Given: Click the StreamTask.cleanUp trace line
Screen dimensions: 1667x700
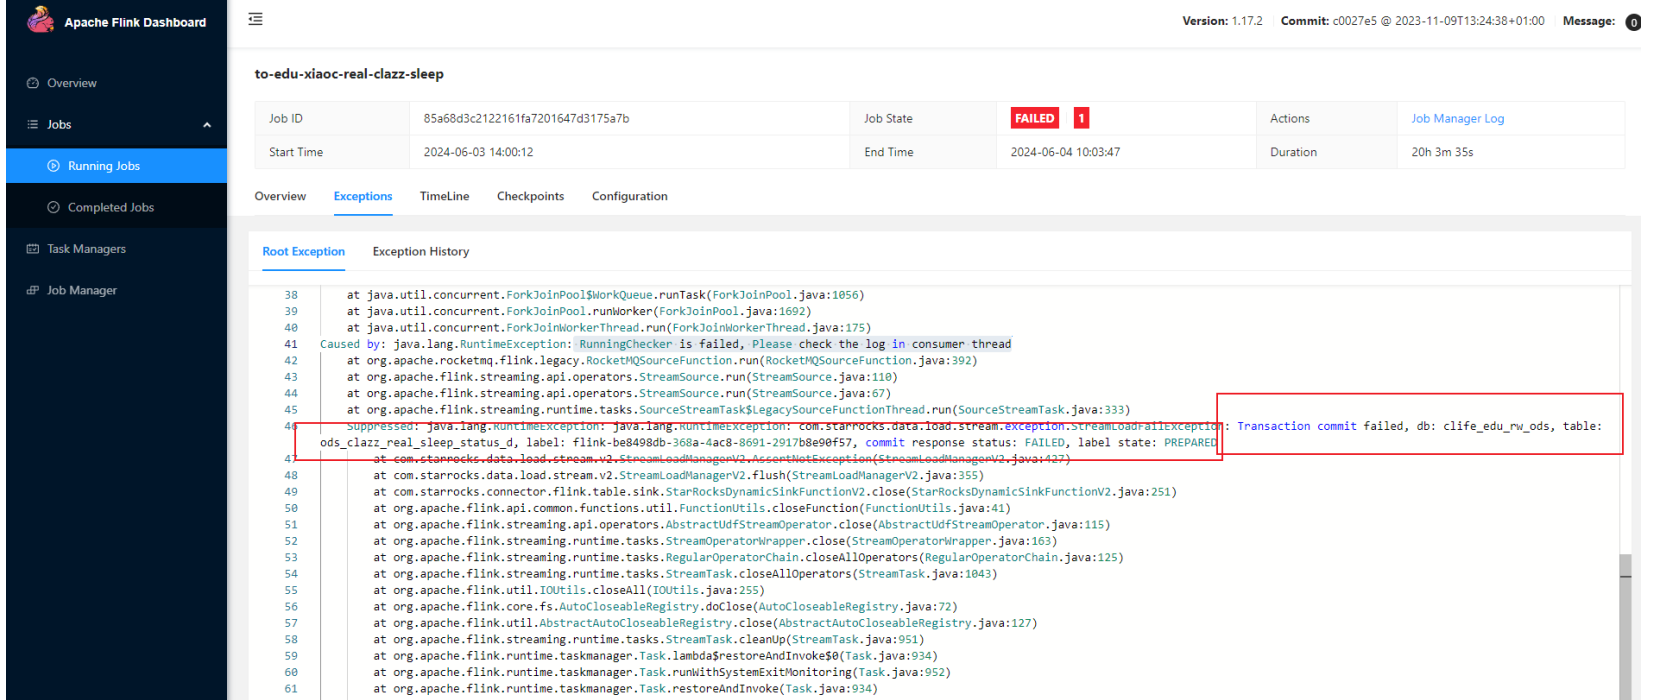Looking at the screenshot, I should coord(649,640).
